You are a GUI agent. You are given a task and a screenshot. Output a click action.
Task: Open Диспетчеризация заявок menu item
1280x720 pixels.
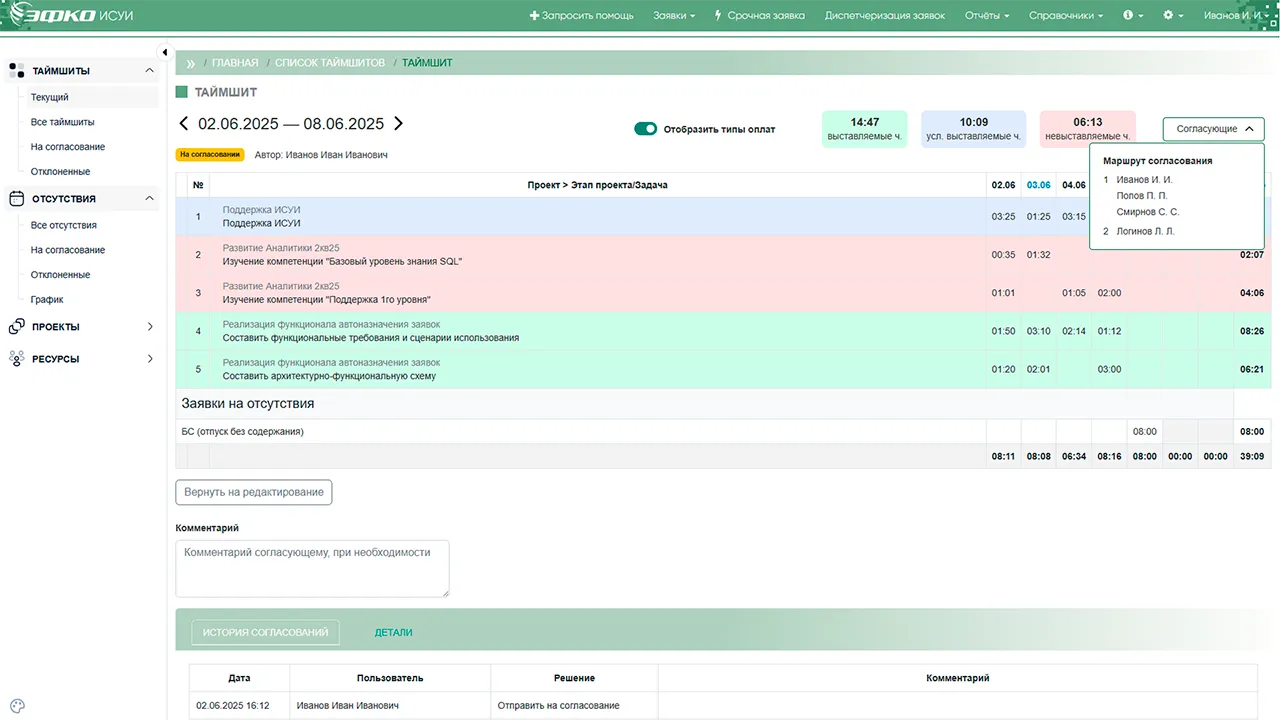[885, 16]
